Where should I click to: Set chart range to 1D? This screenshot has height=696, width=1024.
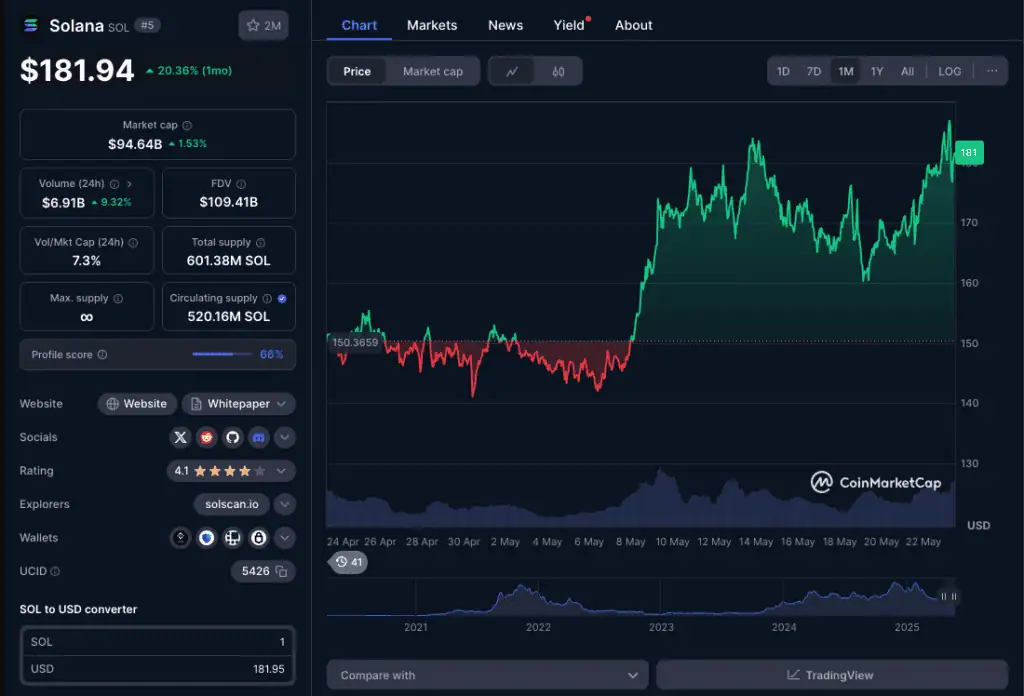783,71
